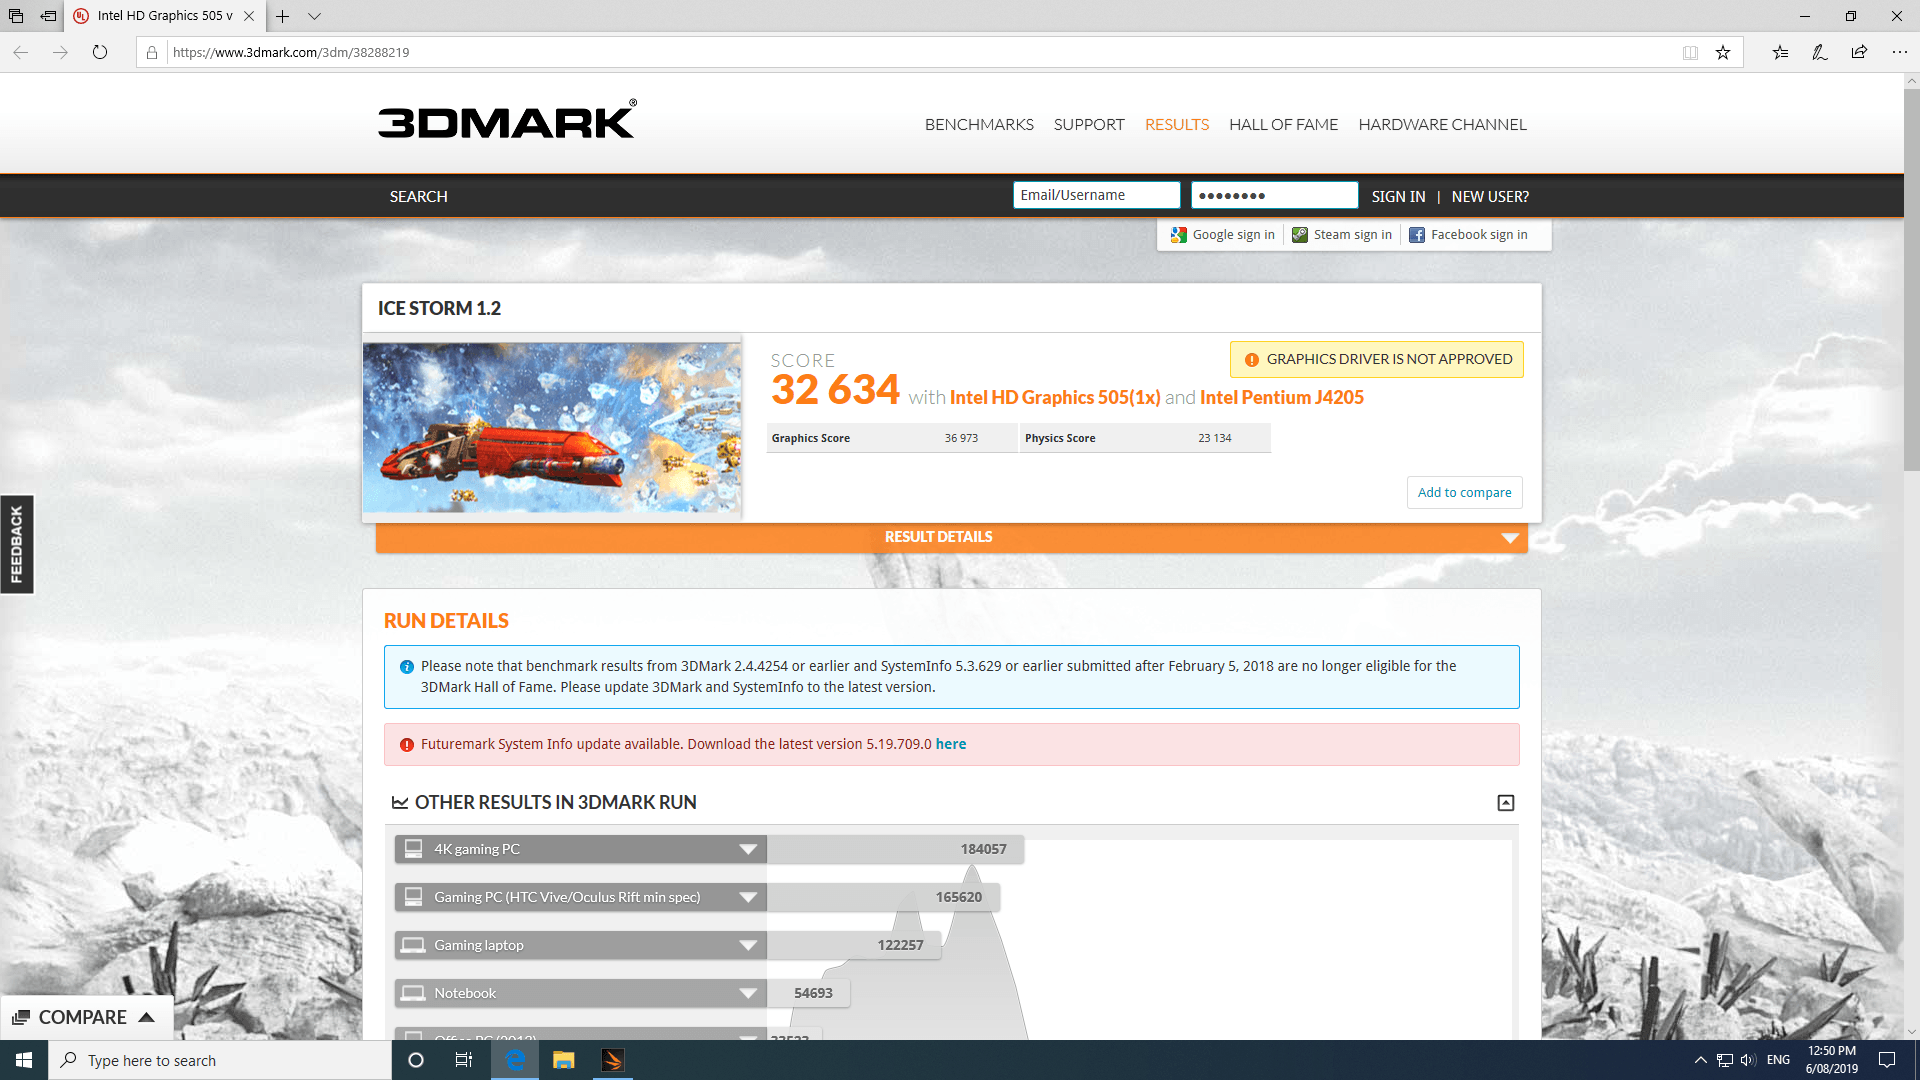
Task: Open the 3DMark app in taskbar
Action: pos(613,1060)
